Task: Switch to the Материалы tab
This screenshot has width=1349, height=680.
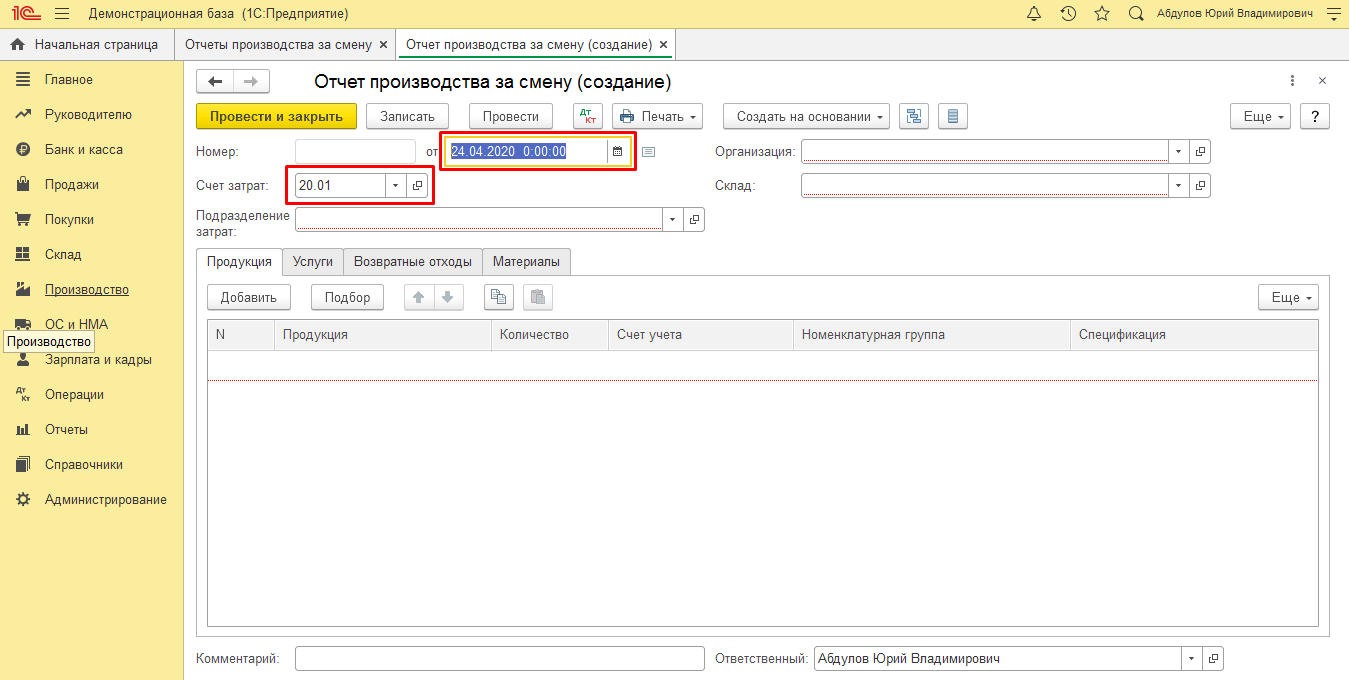Action: click(x=526, y=261)
